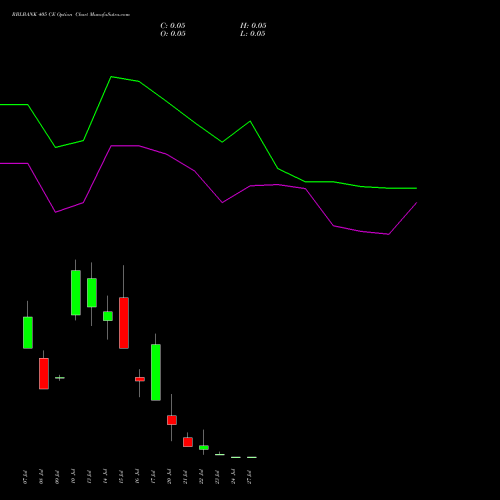This screenshot has width=500, height=500.
Task: Click the 22 Jul date label
Action: pyautogui.click(x=201, y=477)
